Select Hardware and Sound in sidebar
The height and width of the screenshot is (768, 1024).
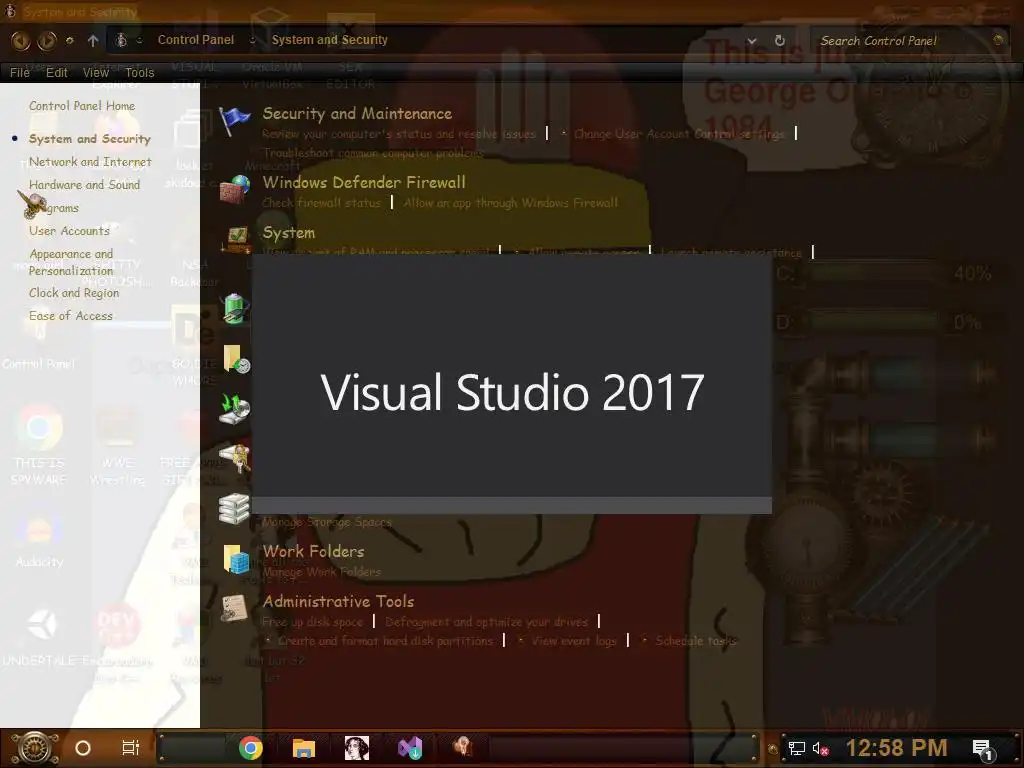pyautogui.click(x=84, y=185)
